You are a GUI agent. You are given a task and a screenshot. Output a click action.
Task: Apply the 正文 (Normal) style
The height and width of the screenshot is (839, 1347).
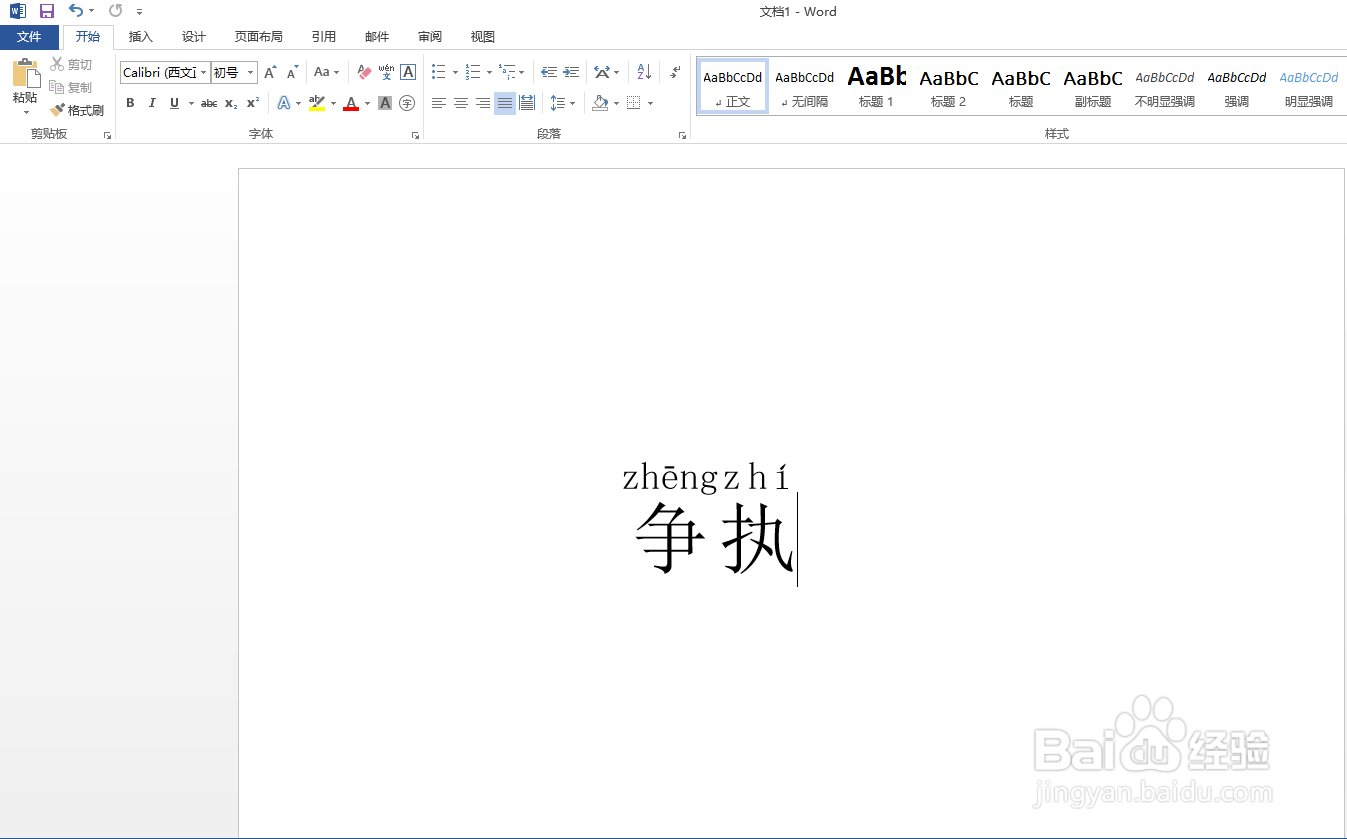click(733, 86)
